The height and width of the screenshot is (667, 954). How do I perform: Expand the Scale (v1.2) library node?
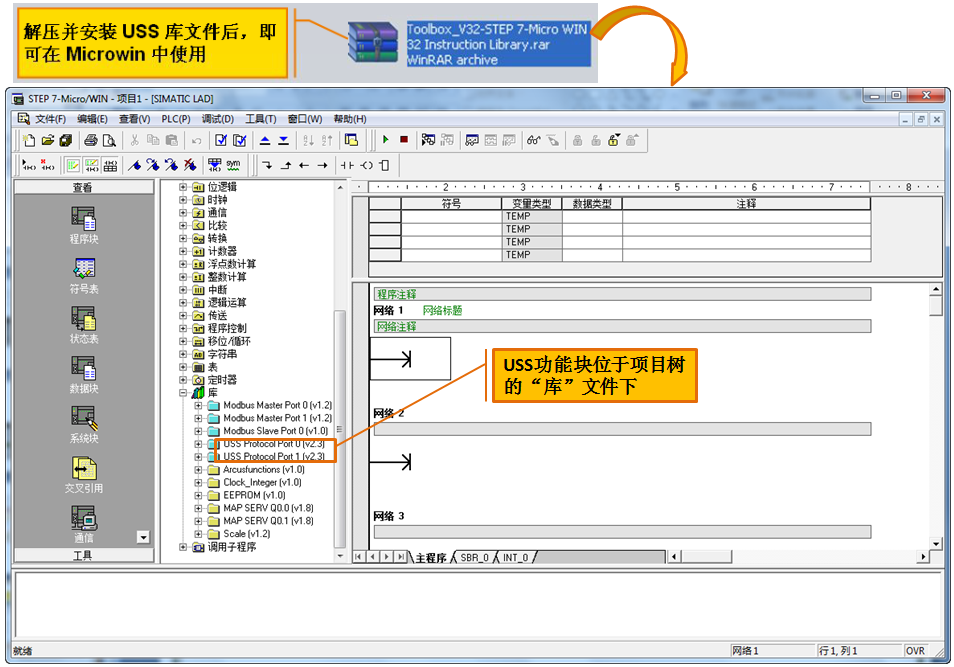pyautogui.click(x=198, y=534)
